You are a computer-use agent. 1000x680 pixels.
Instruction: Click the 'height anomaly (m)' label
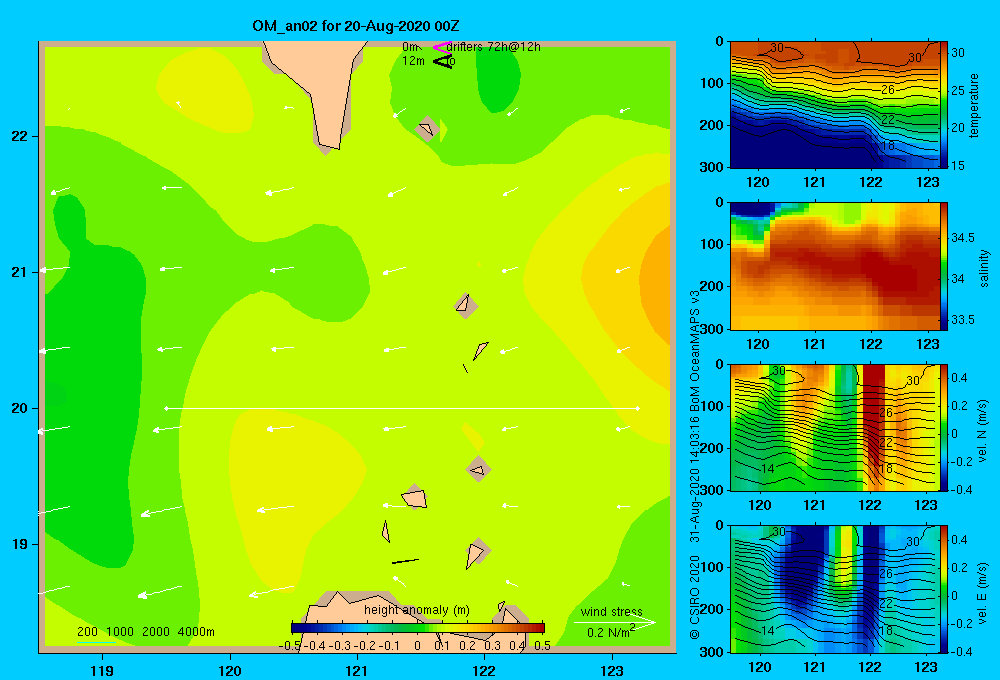(x=416, y=610)
